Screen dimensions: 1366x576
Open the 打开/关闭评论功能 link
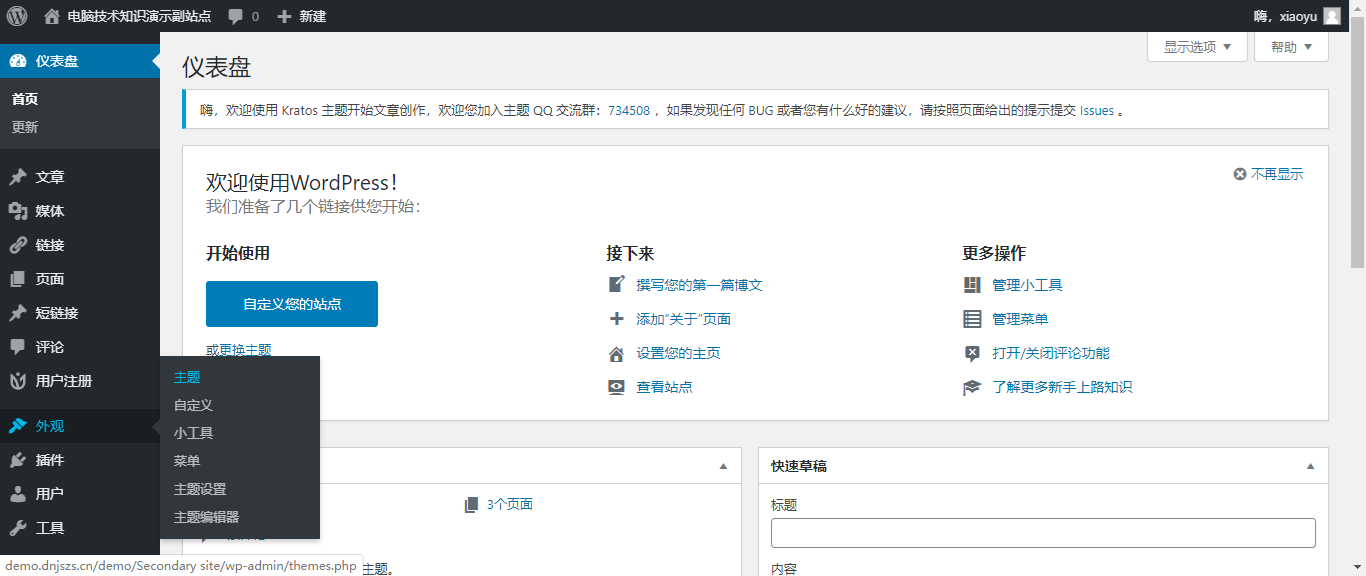(x=1051, y=353)
